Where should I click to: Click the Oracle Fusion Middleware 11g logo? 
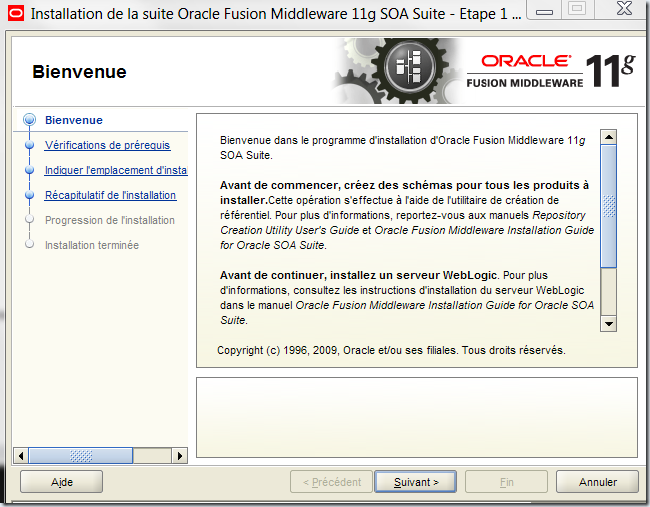(551, 71)
